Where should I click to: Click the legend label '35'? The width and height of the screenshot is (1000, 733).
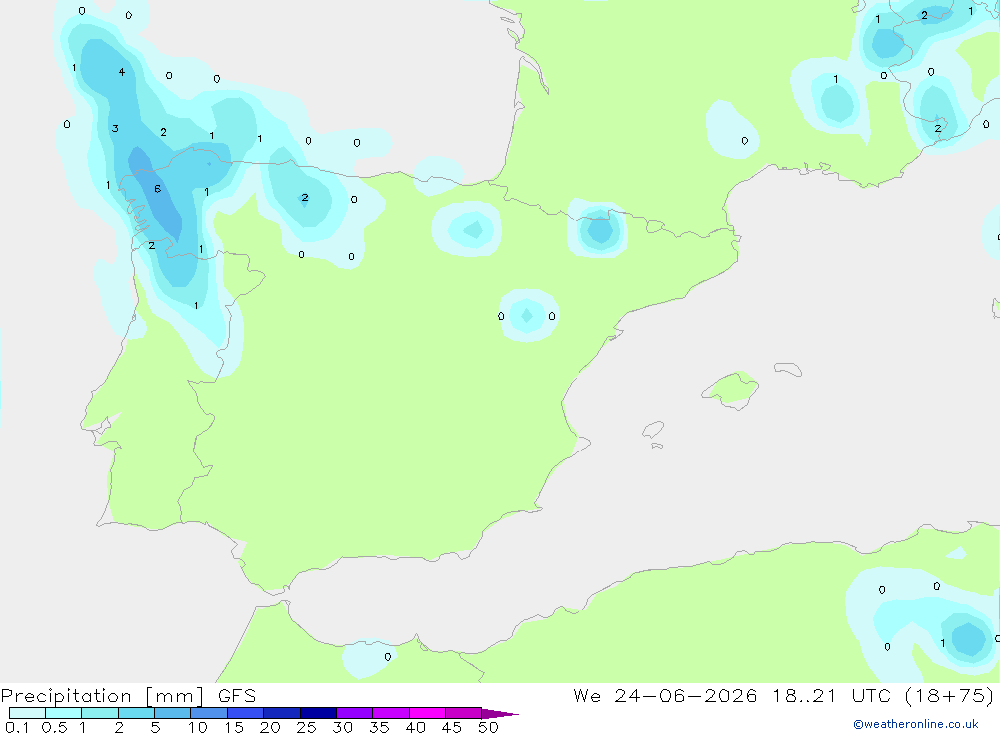pyautogui.click(x=379, y=727)
